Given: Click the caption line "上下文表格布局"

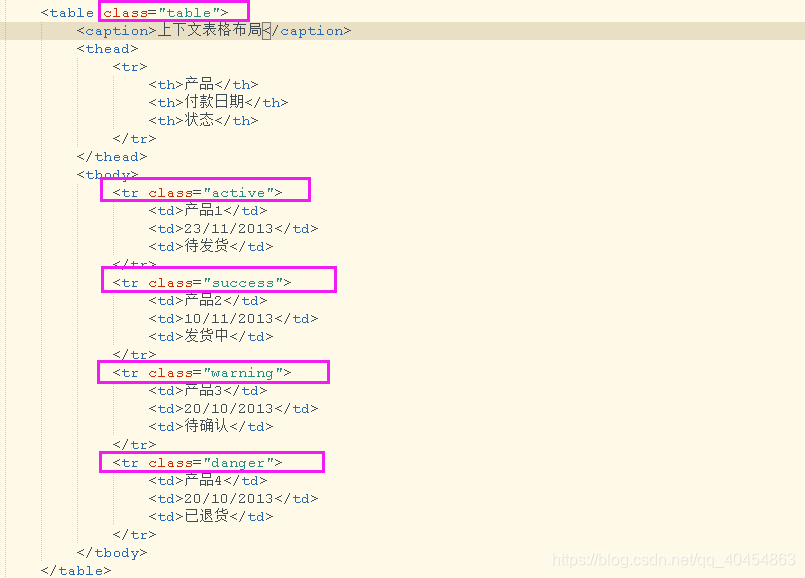Looking at the screenshot, I should (214, 31).
